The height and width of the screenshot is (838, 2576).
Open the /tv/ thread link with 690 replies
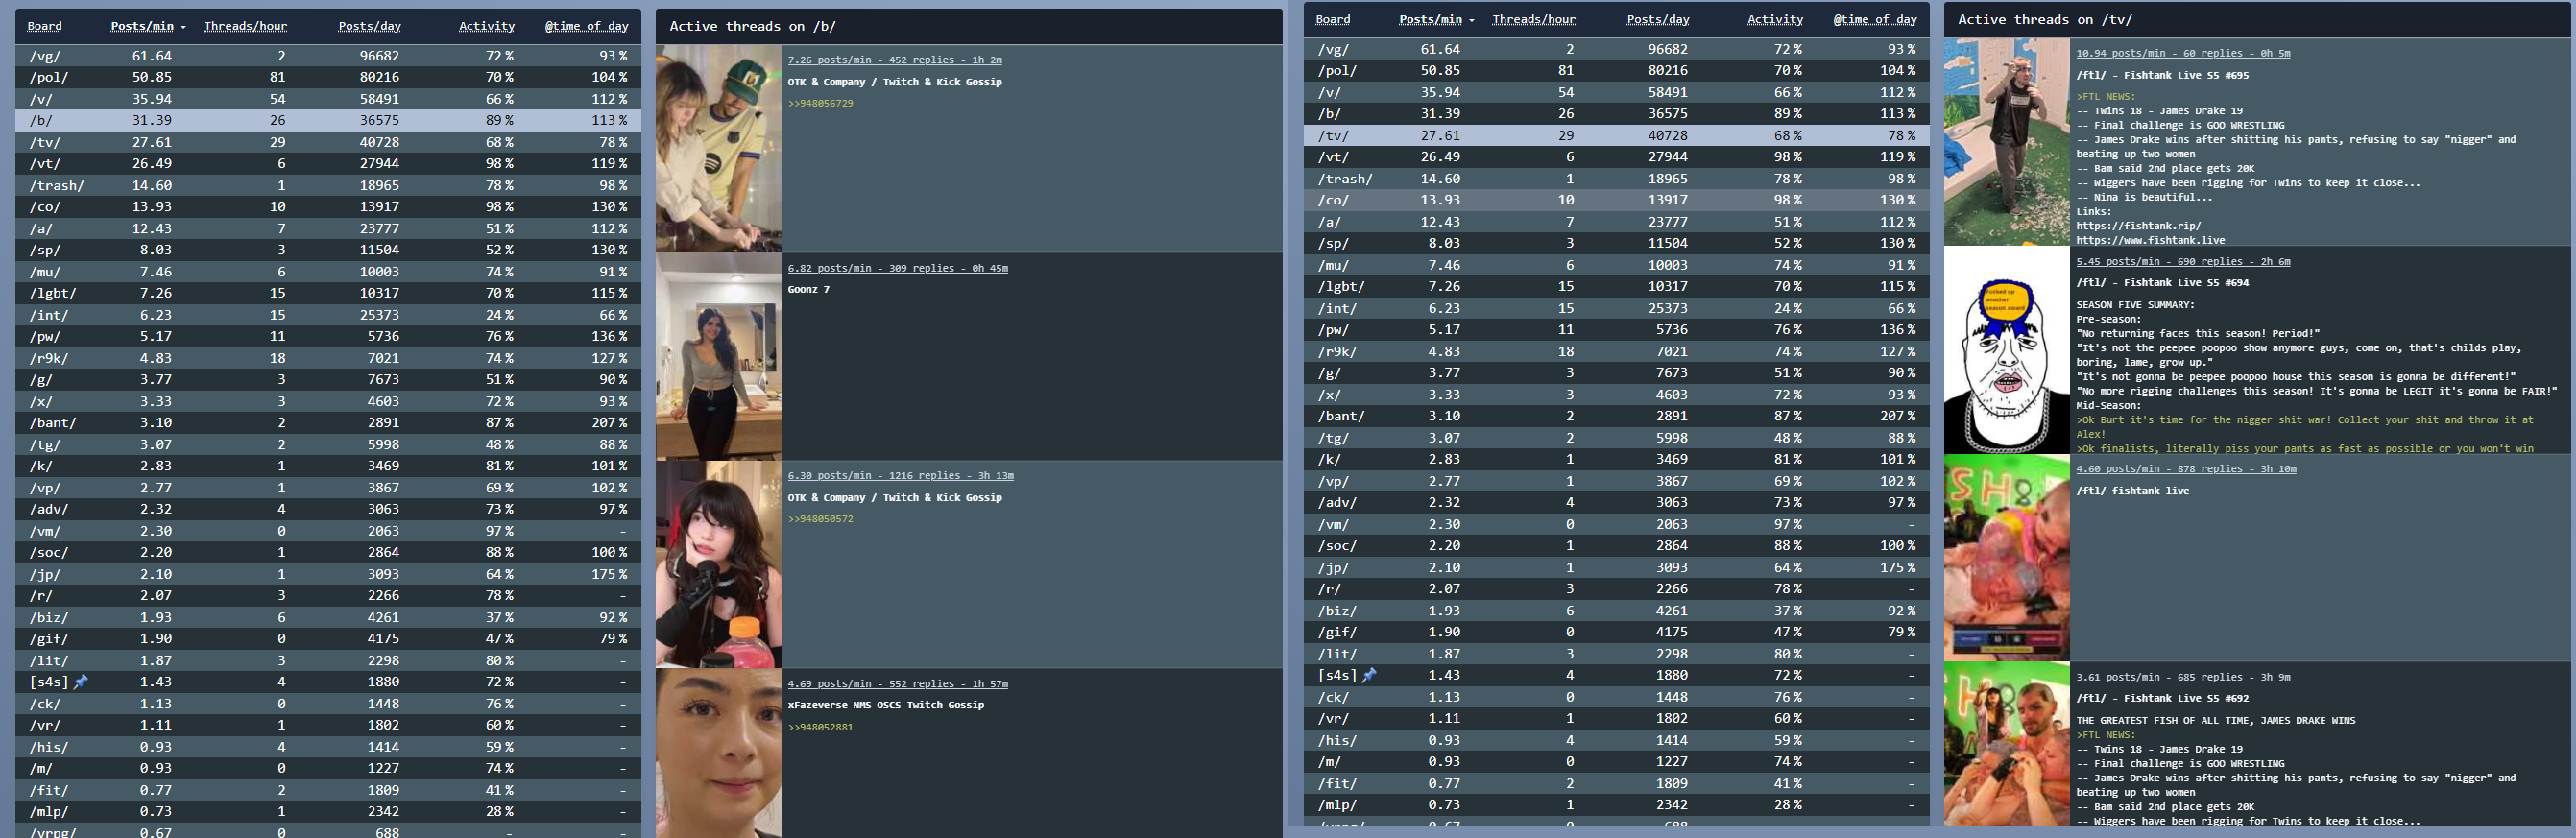click(2182, 261)
